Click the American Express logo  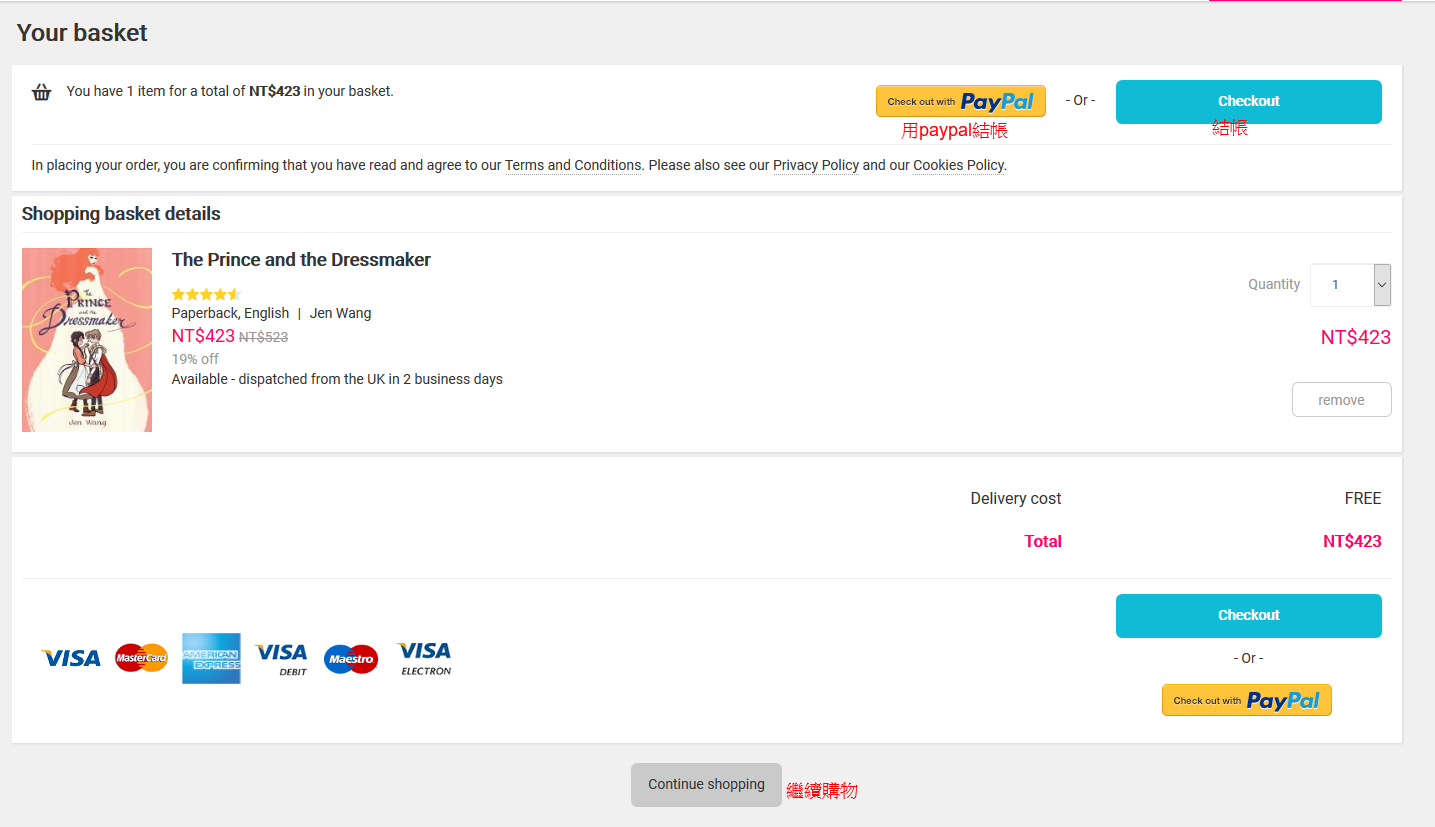click(211, 658)
